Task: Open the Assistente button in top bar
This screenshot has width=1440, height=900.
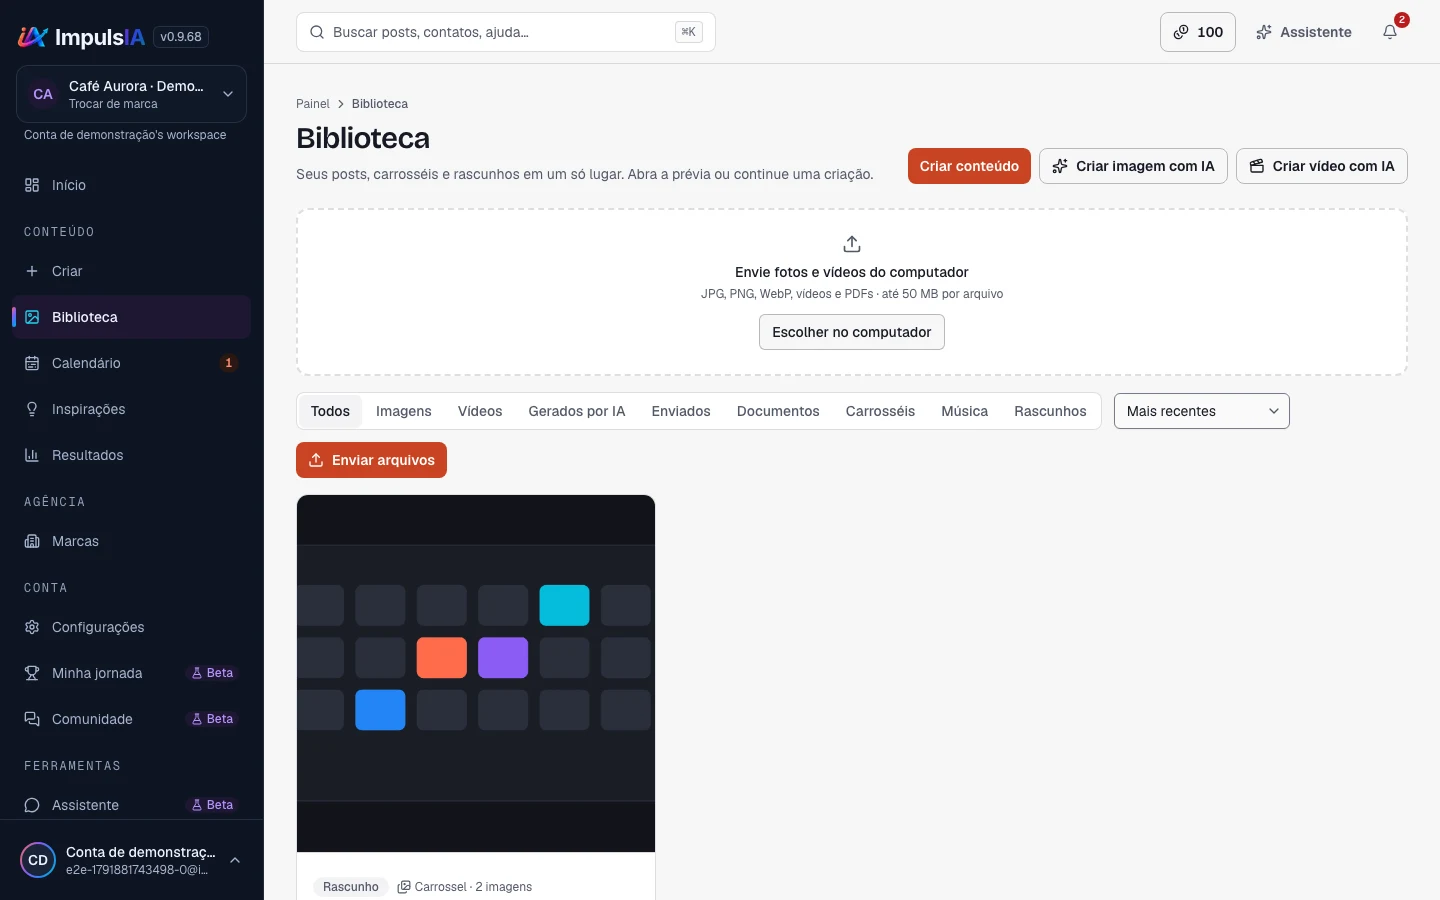Action: pos(1304,32)
